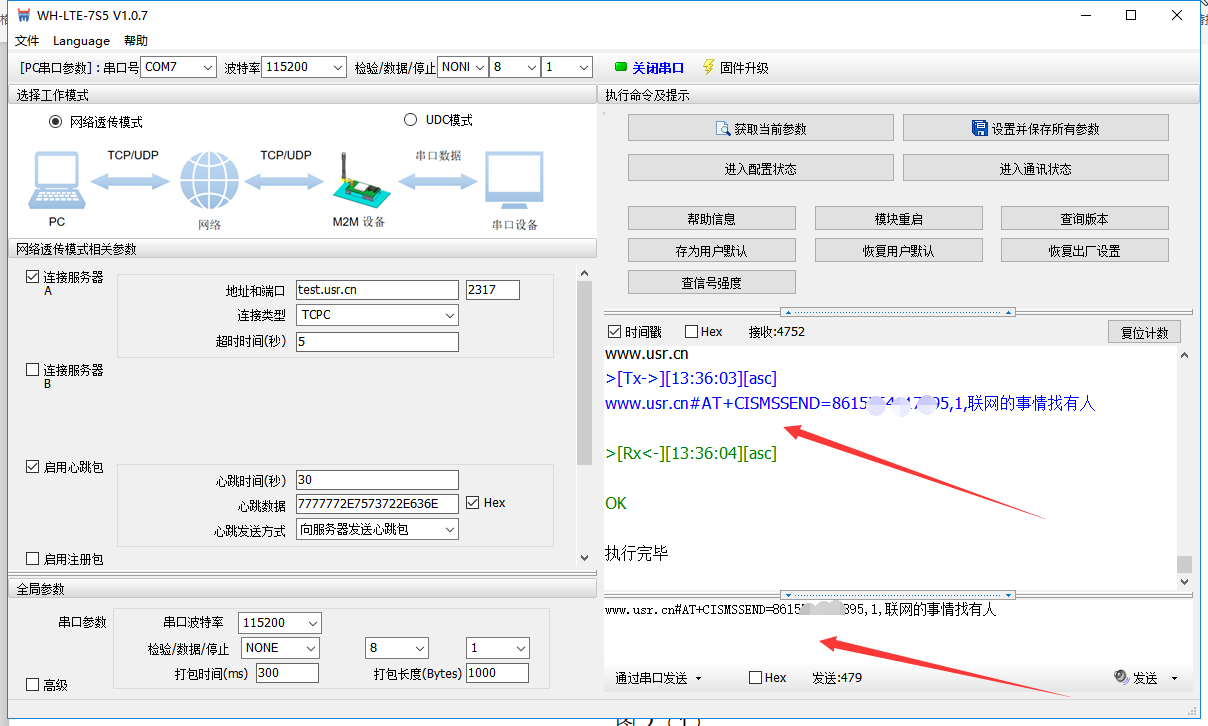The width and height of the screenshot is (1208, 726).
Task: Click the 复位计数 button
Action: click(x=1144, y=333)
